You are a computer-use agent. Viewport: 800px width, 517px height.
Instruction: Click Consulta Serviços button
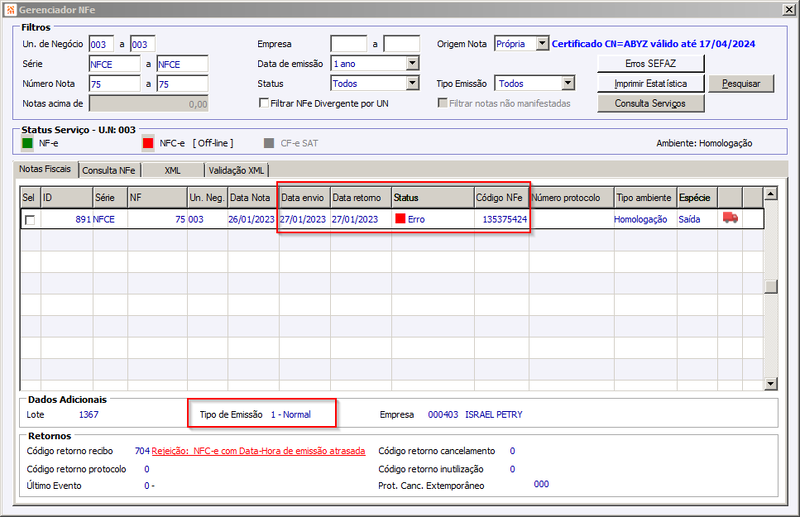point(651,104)
